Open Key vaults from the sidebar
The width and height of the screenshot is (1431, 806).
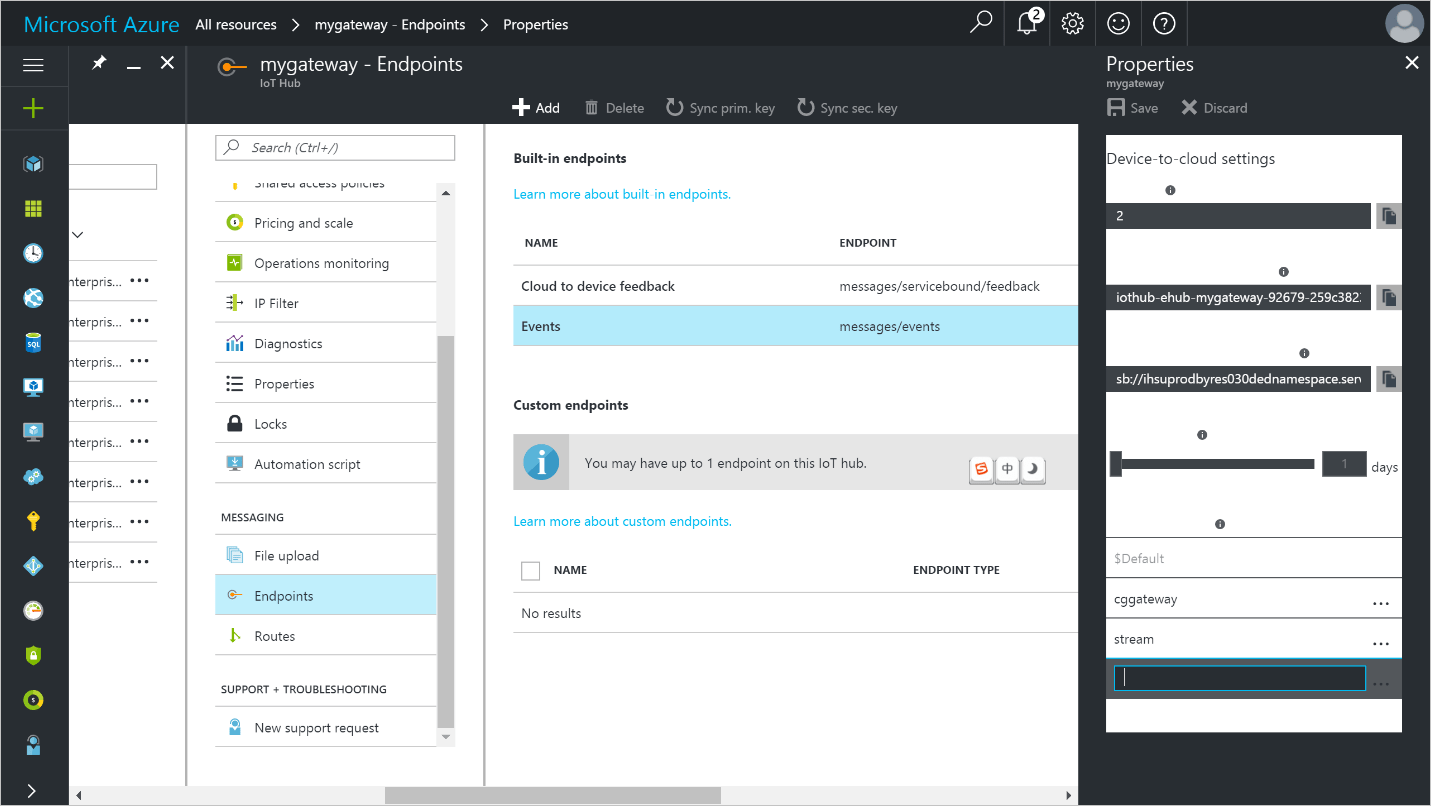point(33,521)
